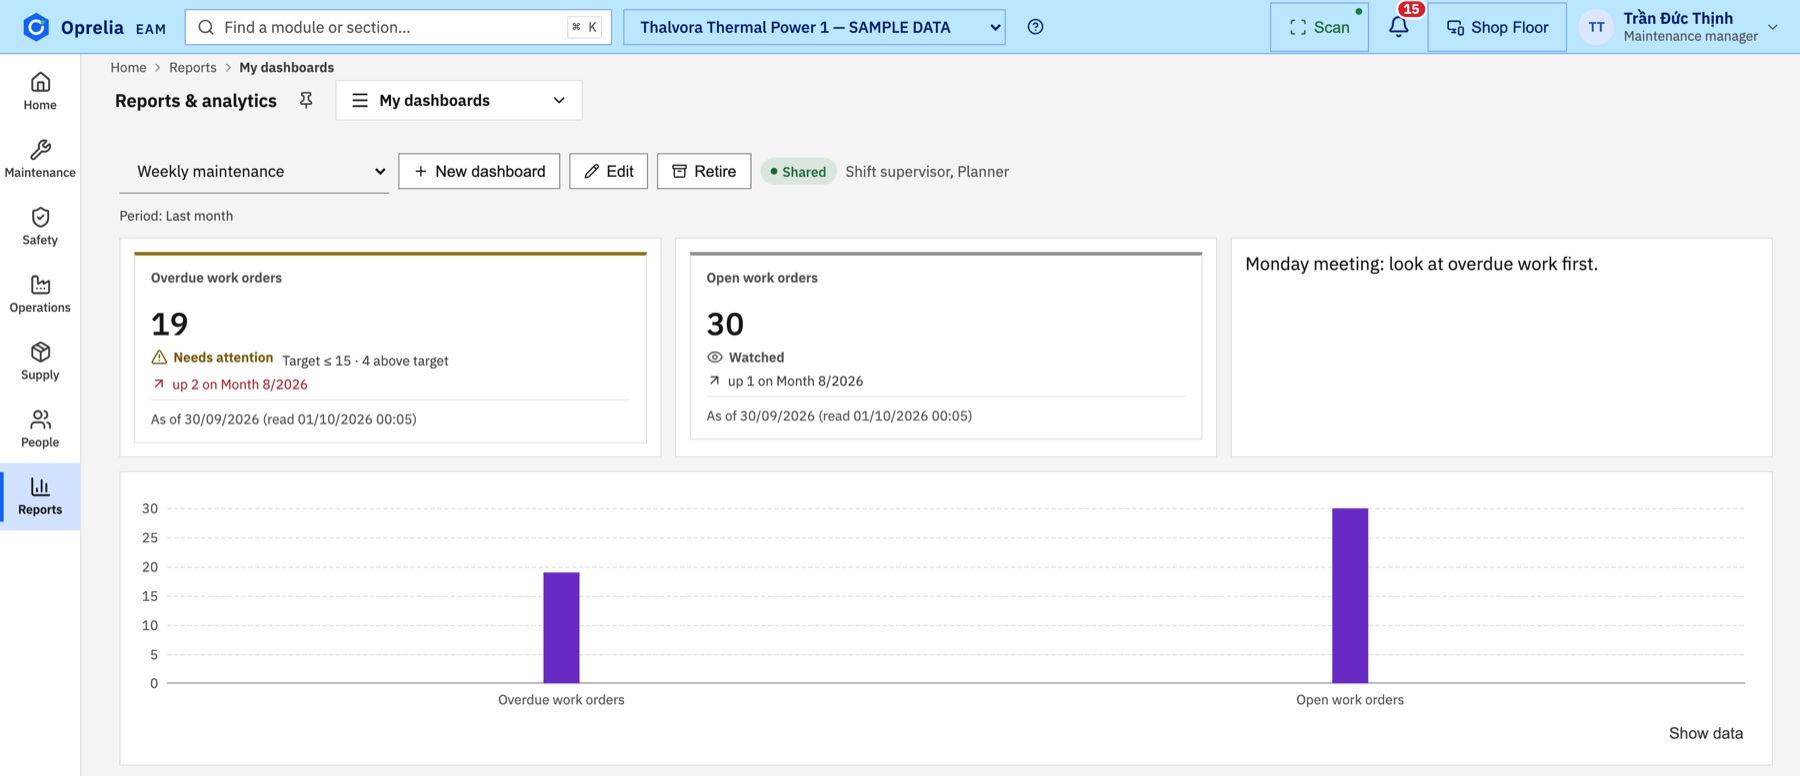The width and height of the screenshot is (1800, 776).
Task: Create a New dashboard
Action: 479,171
